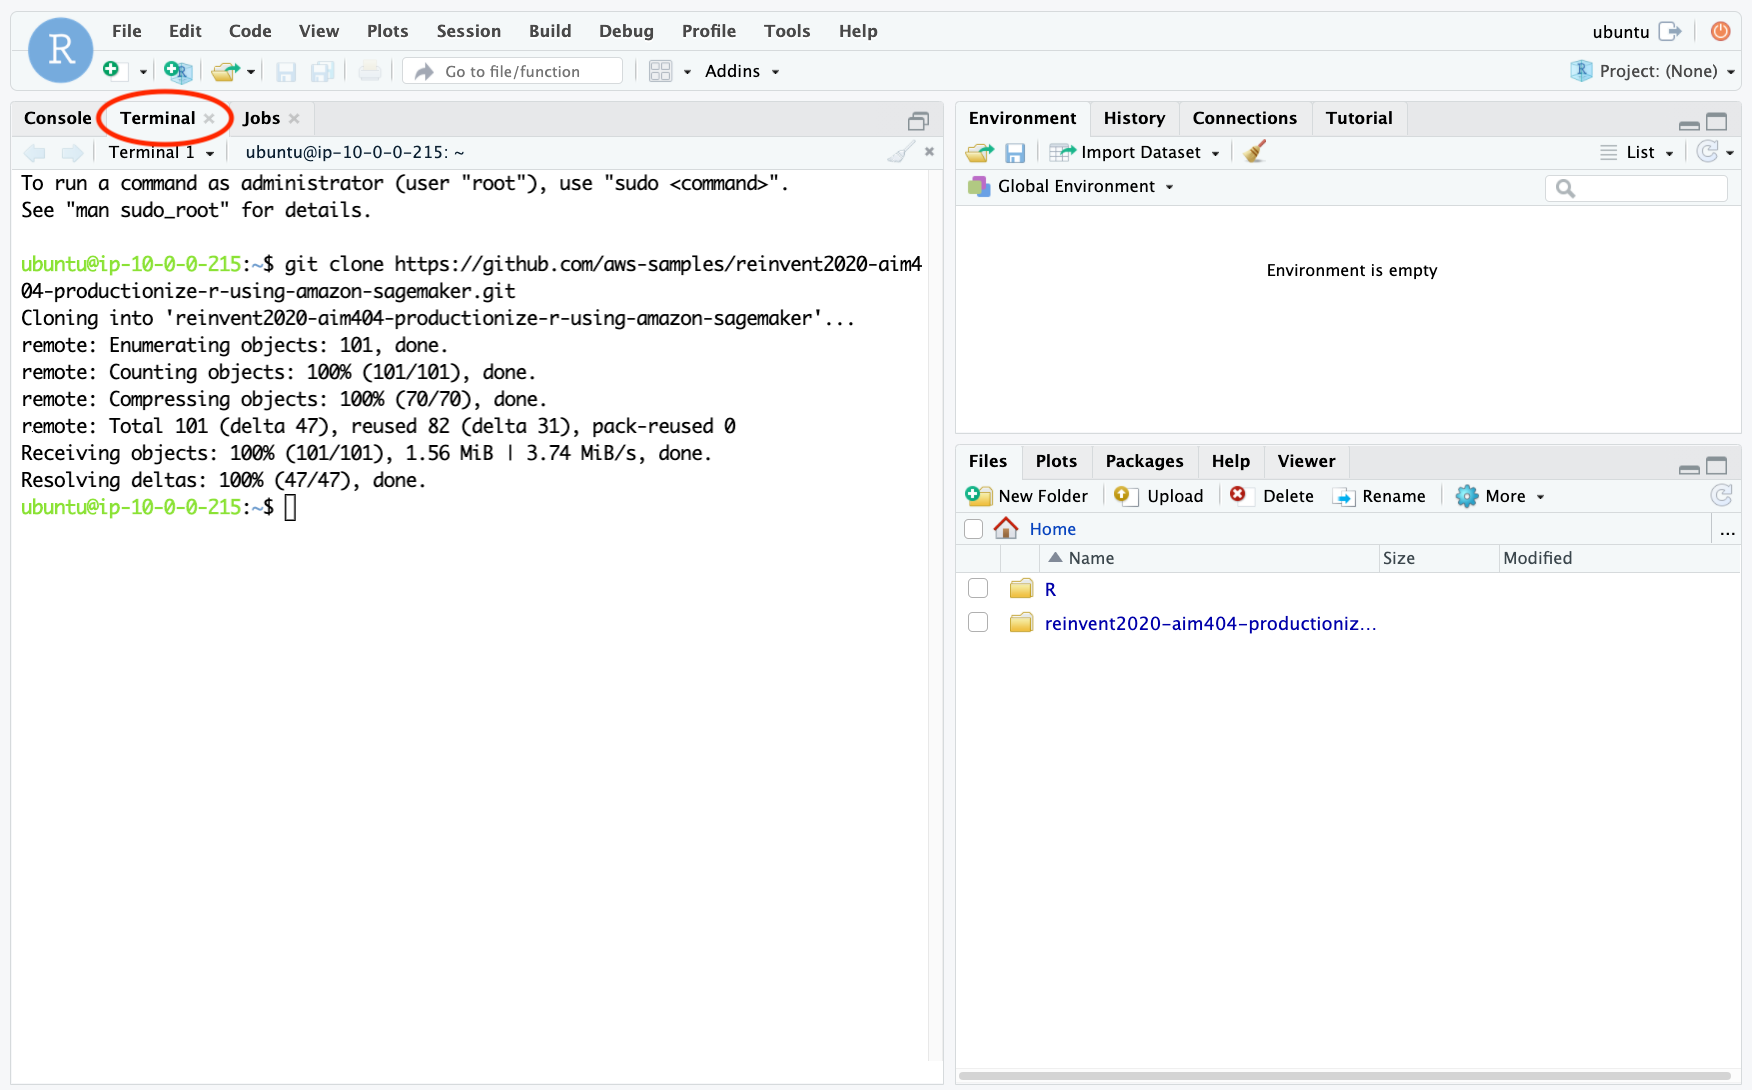
Task: Close the Jobs tab
Action: [294, 118]
